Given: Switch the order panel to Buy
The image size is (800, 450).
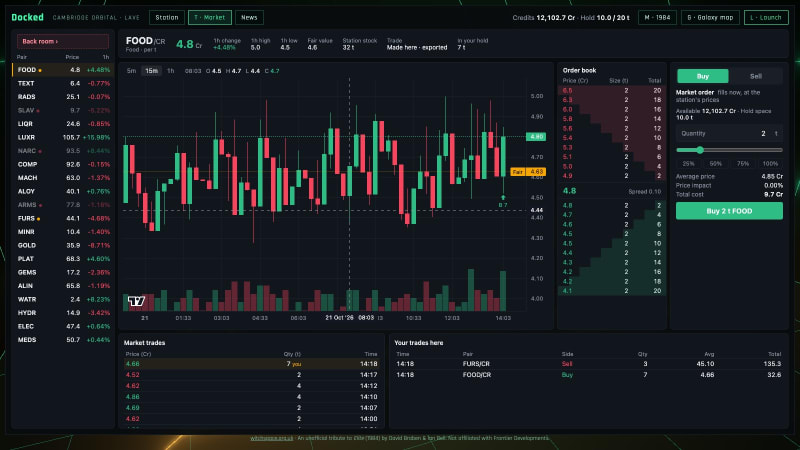Looking at the screenshot, I should click(703, 76).
